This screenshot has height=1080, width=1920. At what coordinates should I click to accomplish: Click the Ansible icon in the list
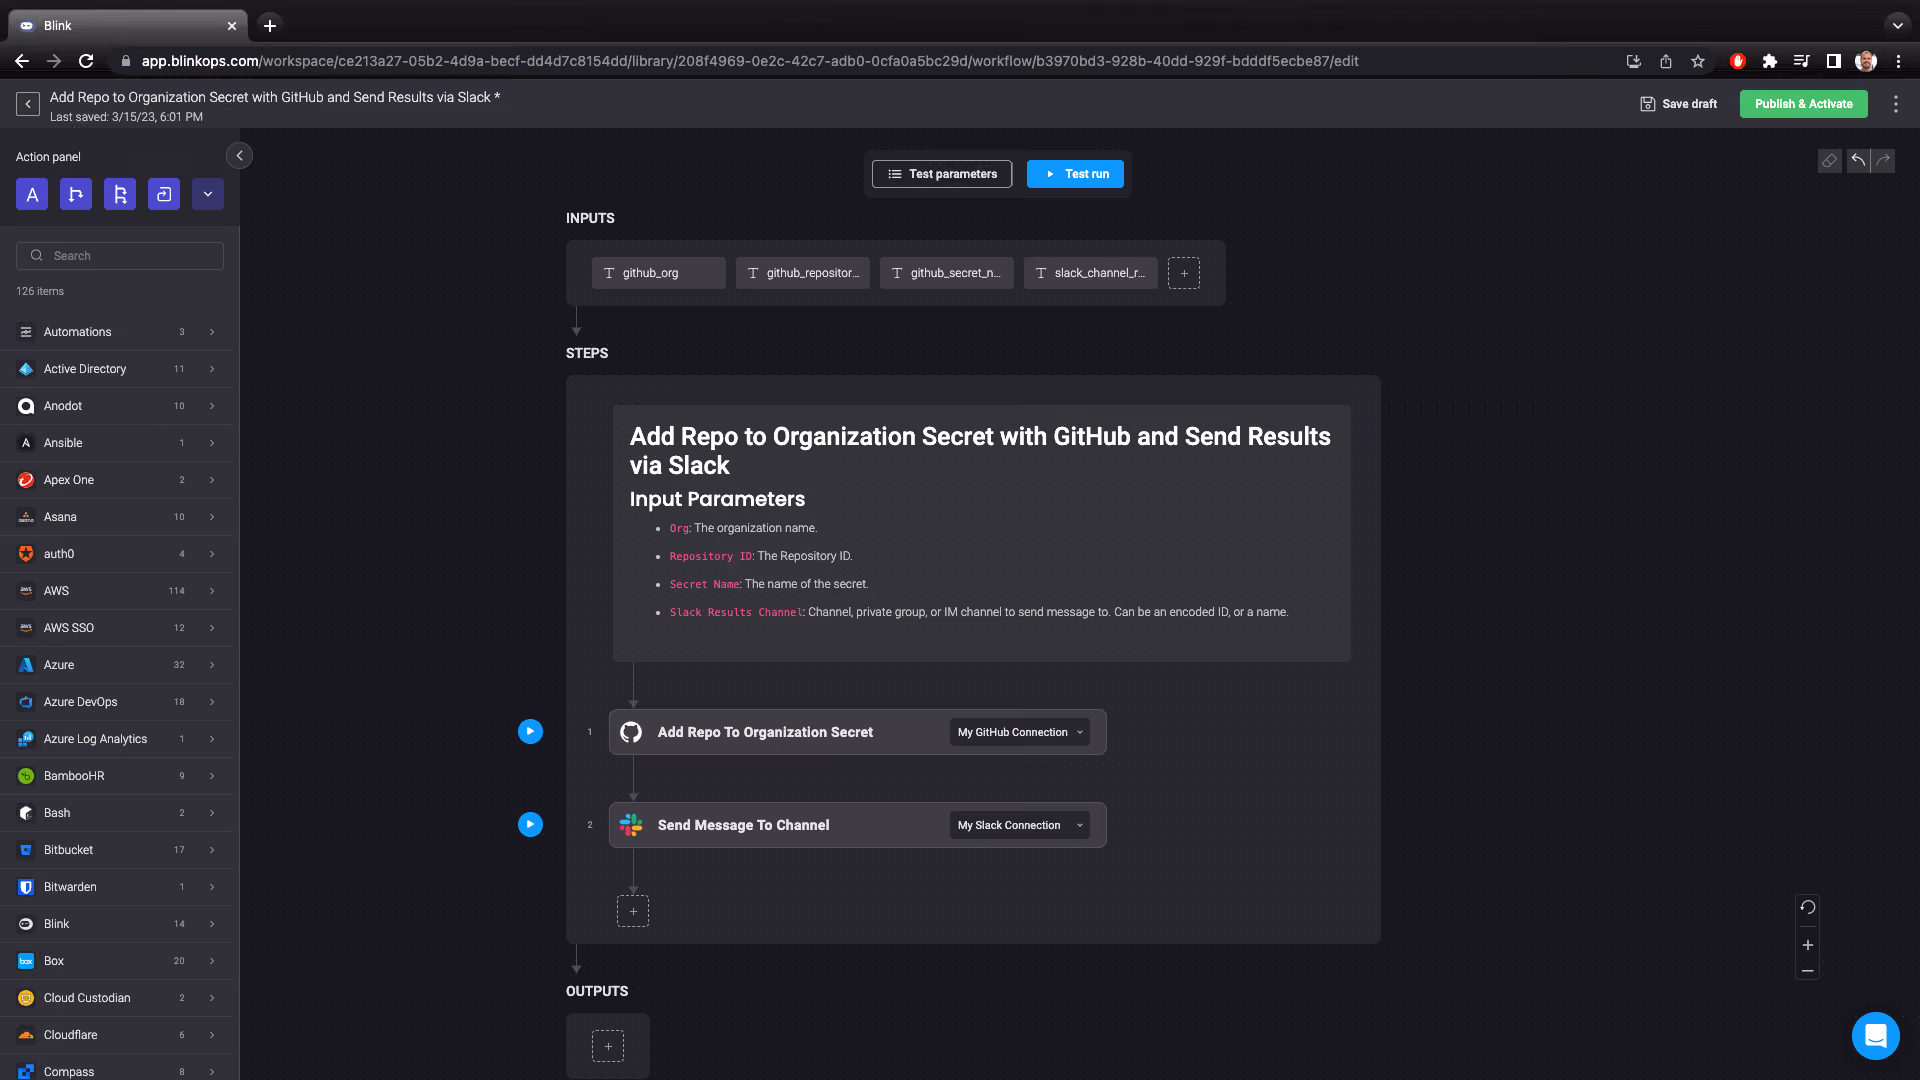[x=26, y=443]
